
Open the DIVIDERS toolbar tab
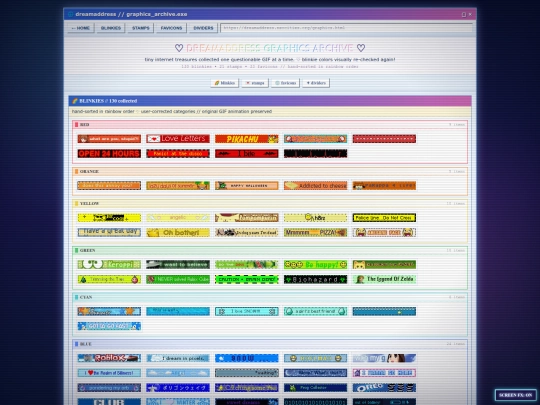203,28
